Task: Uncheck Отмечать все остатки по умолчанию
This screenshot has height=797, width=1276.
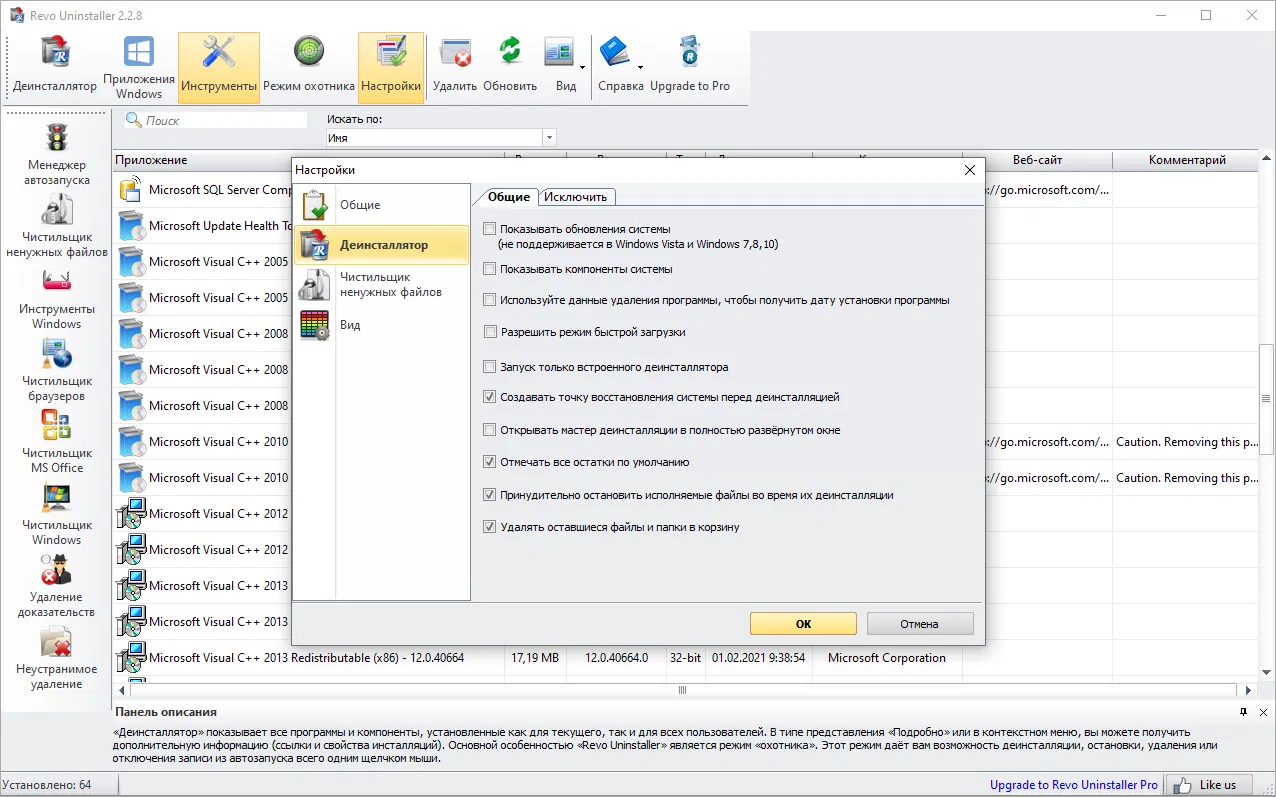Action: click(490, 462)
